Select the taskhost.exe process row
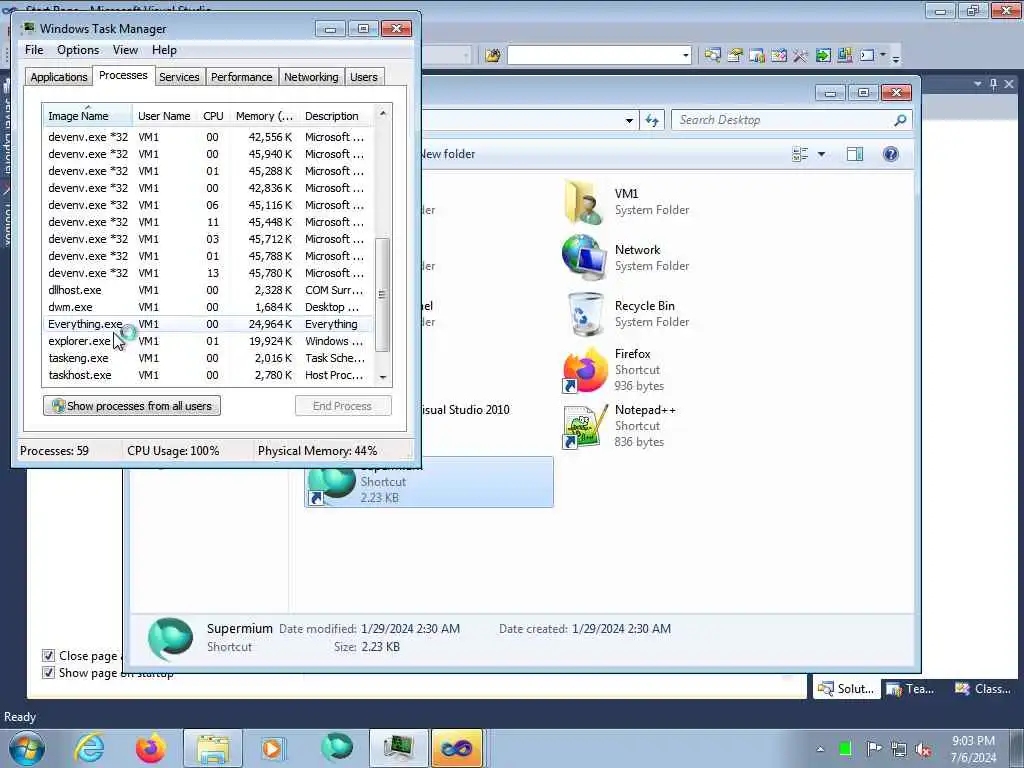 pos(208,375)
